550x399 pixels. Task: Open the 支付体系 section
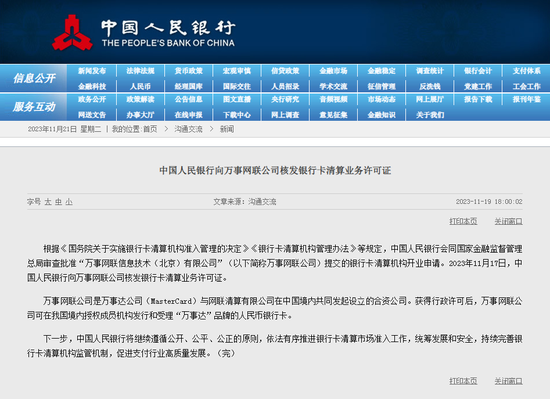(x=526, y=71)
